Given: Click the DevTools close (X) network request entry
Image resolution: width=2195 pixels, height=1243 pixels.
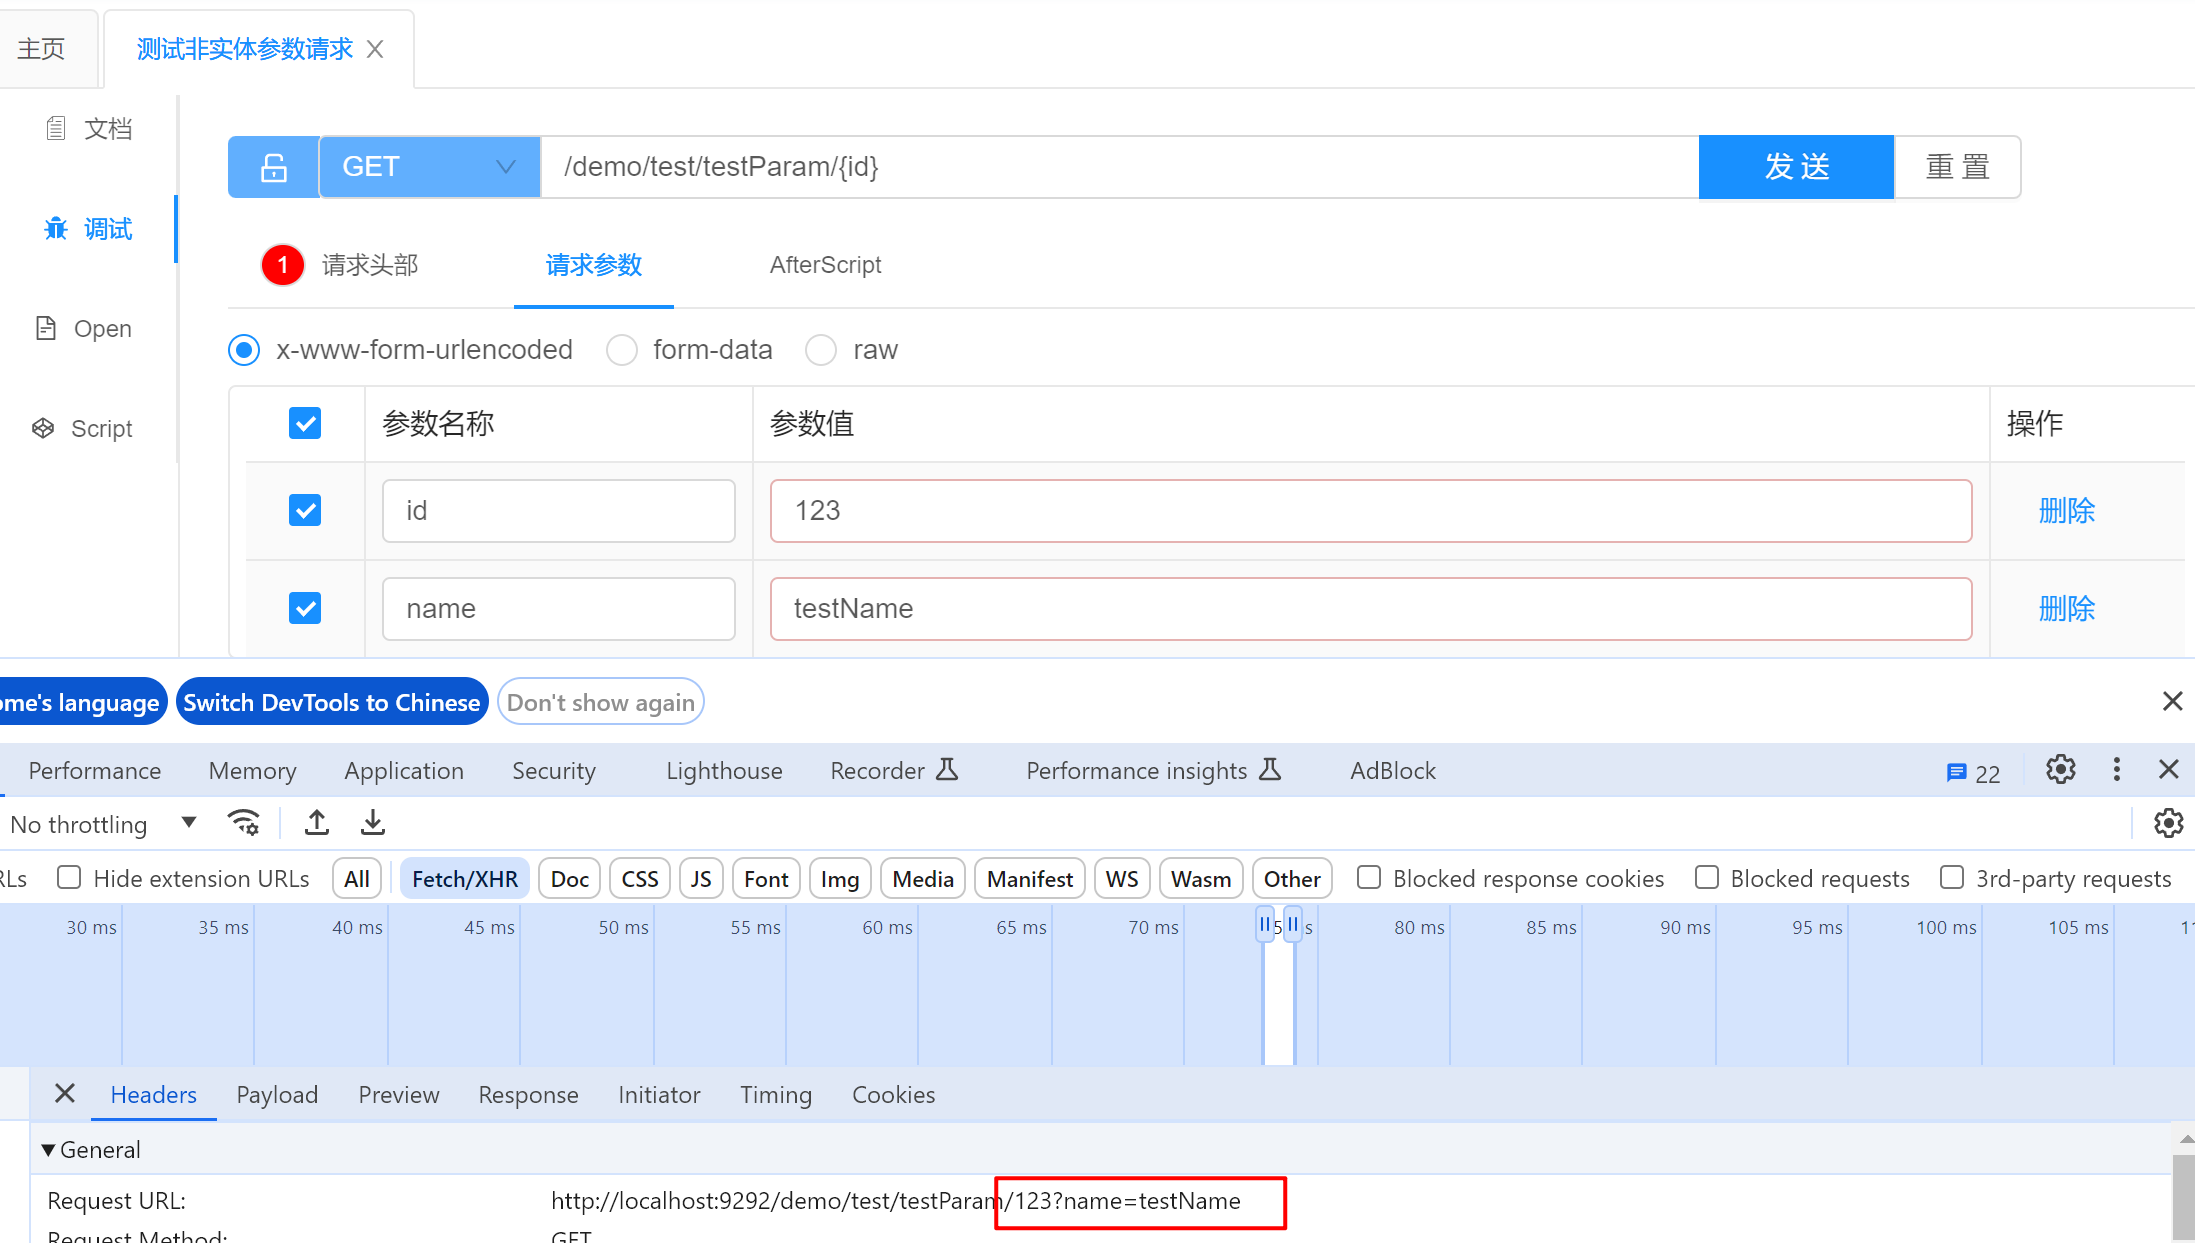Looking at the screenshot, I should point(65,1095).
